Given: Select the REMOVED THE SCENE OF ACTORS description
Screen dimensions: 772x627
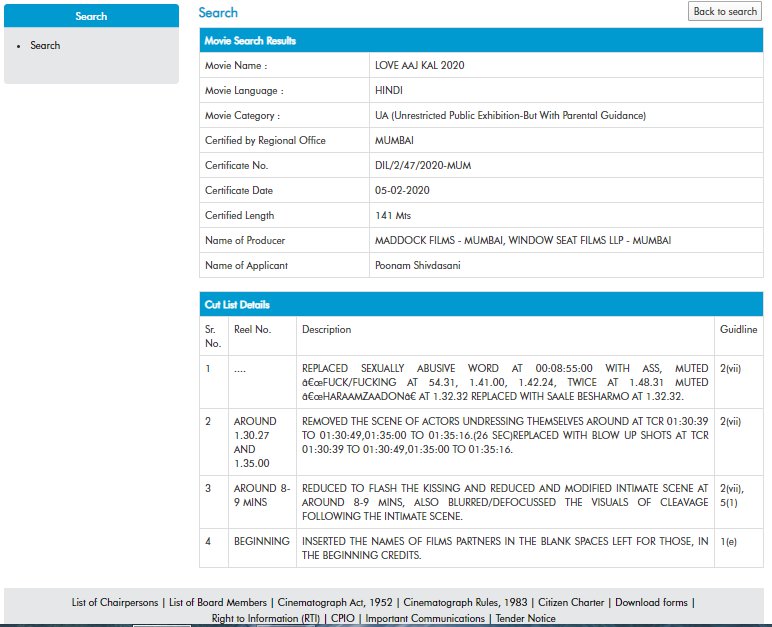Looking at the screenshot, I should (x=505, y=435).
